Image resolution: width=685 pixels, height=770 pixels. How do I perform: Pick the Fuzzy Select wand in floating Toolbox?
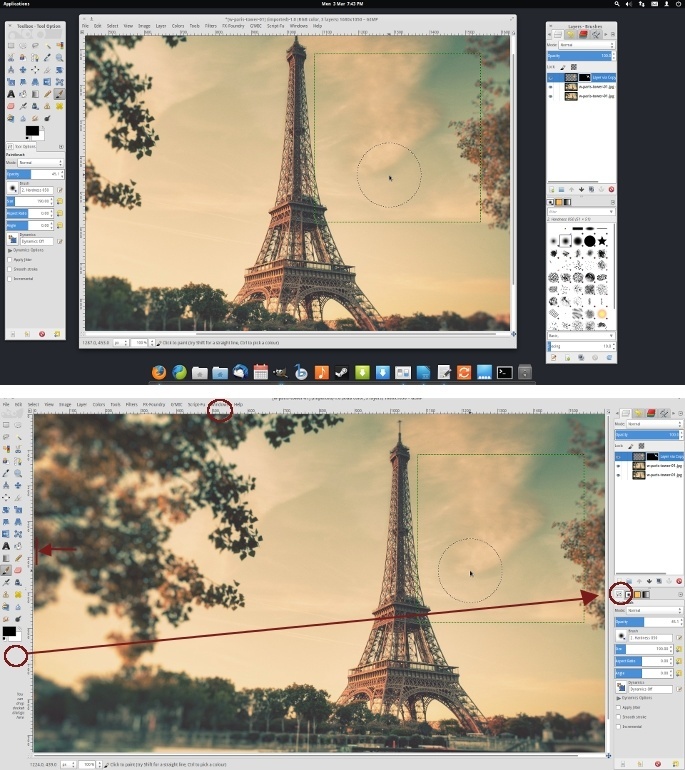coord(47,46)
